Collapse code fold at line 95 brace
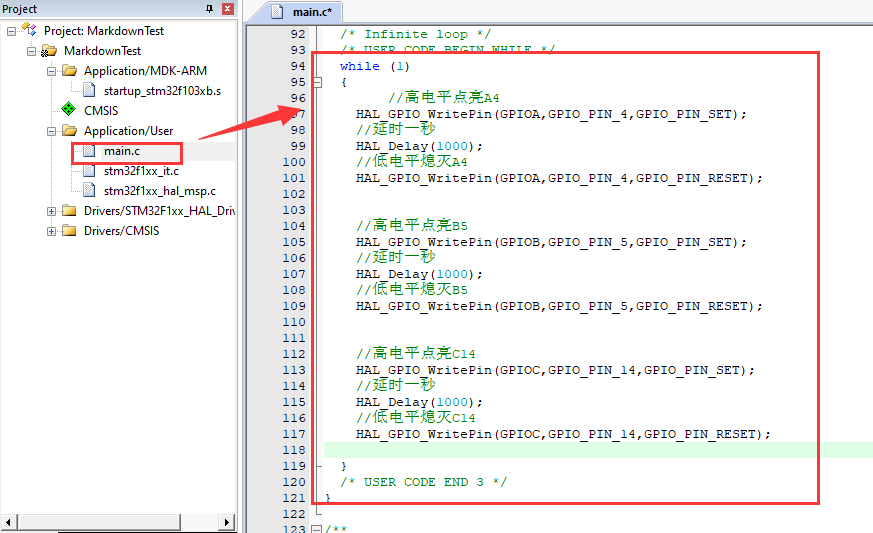873x533 pixels. 317,82
